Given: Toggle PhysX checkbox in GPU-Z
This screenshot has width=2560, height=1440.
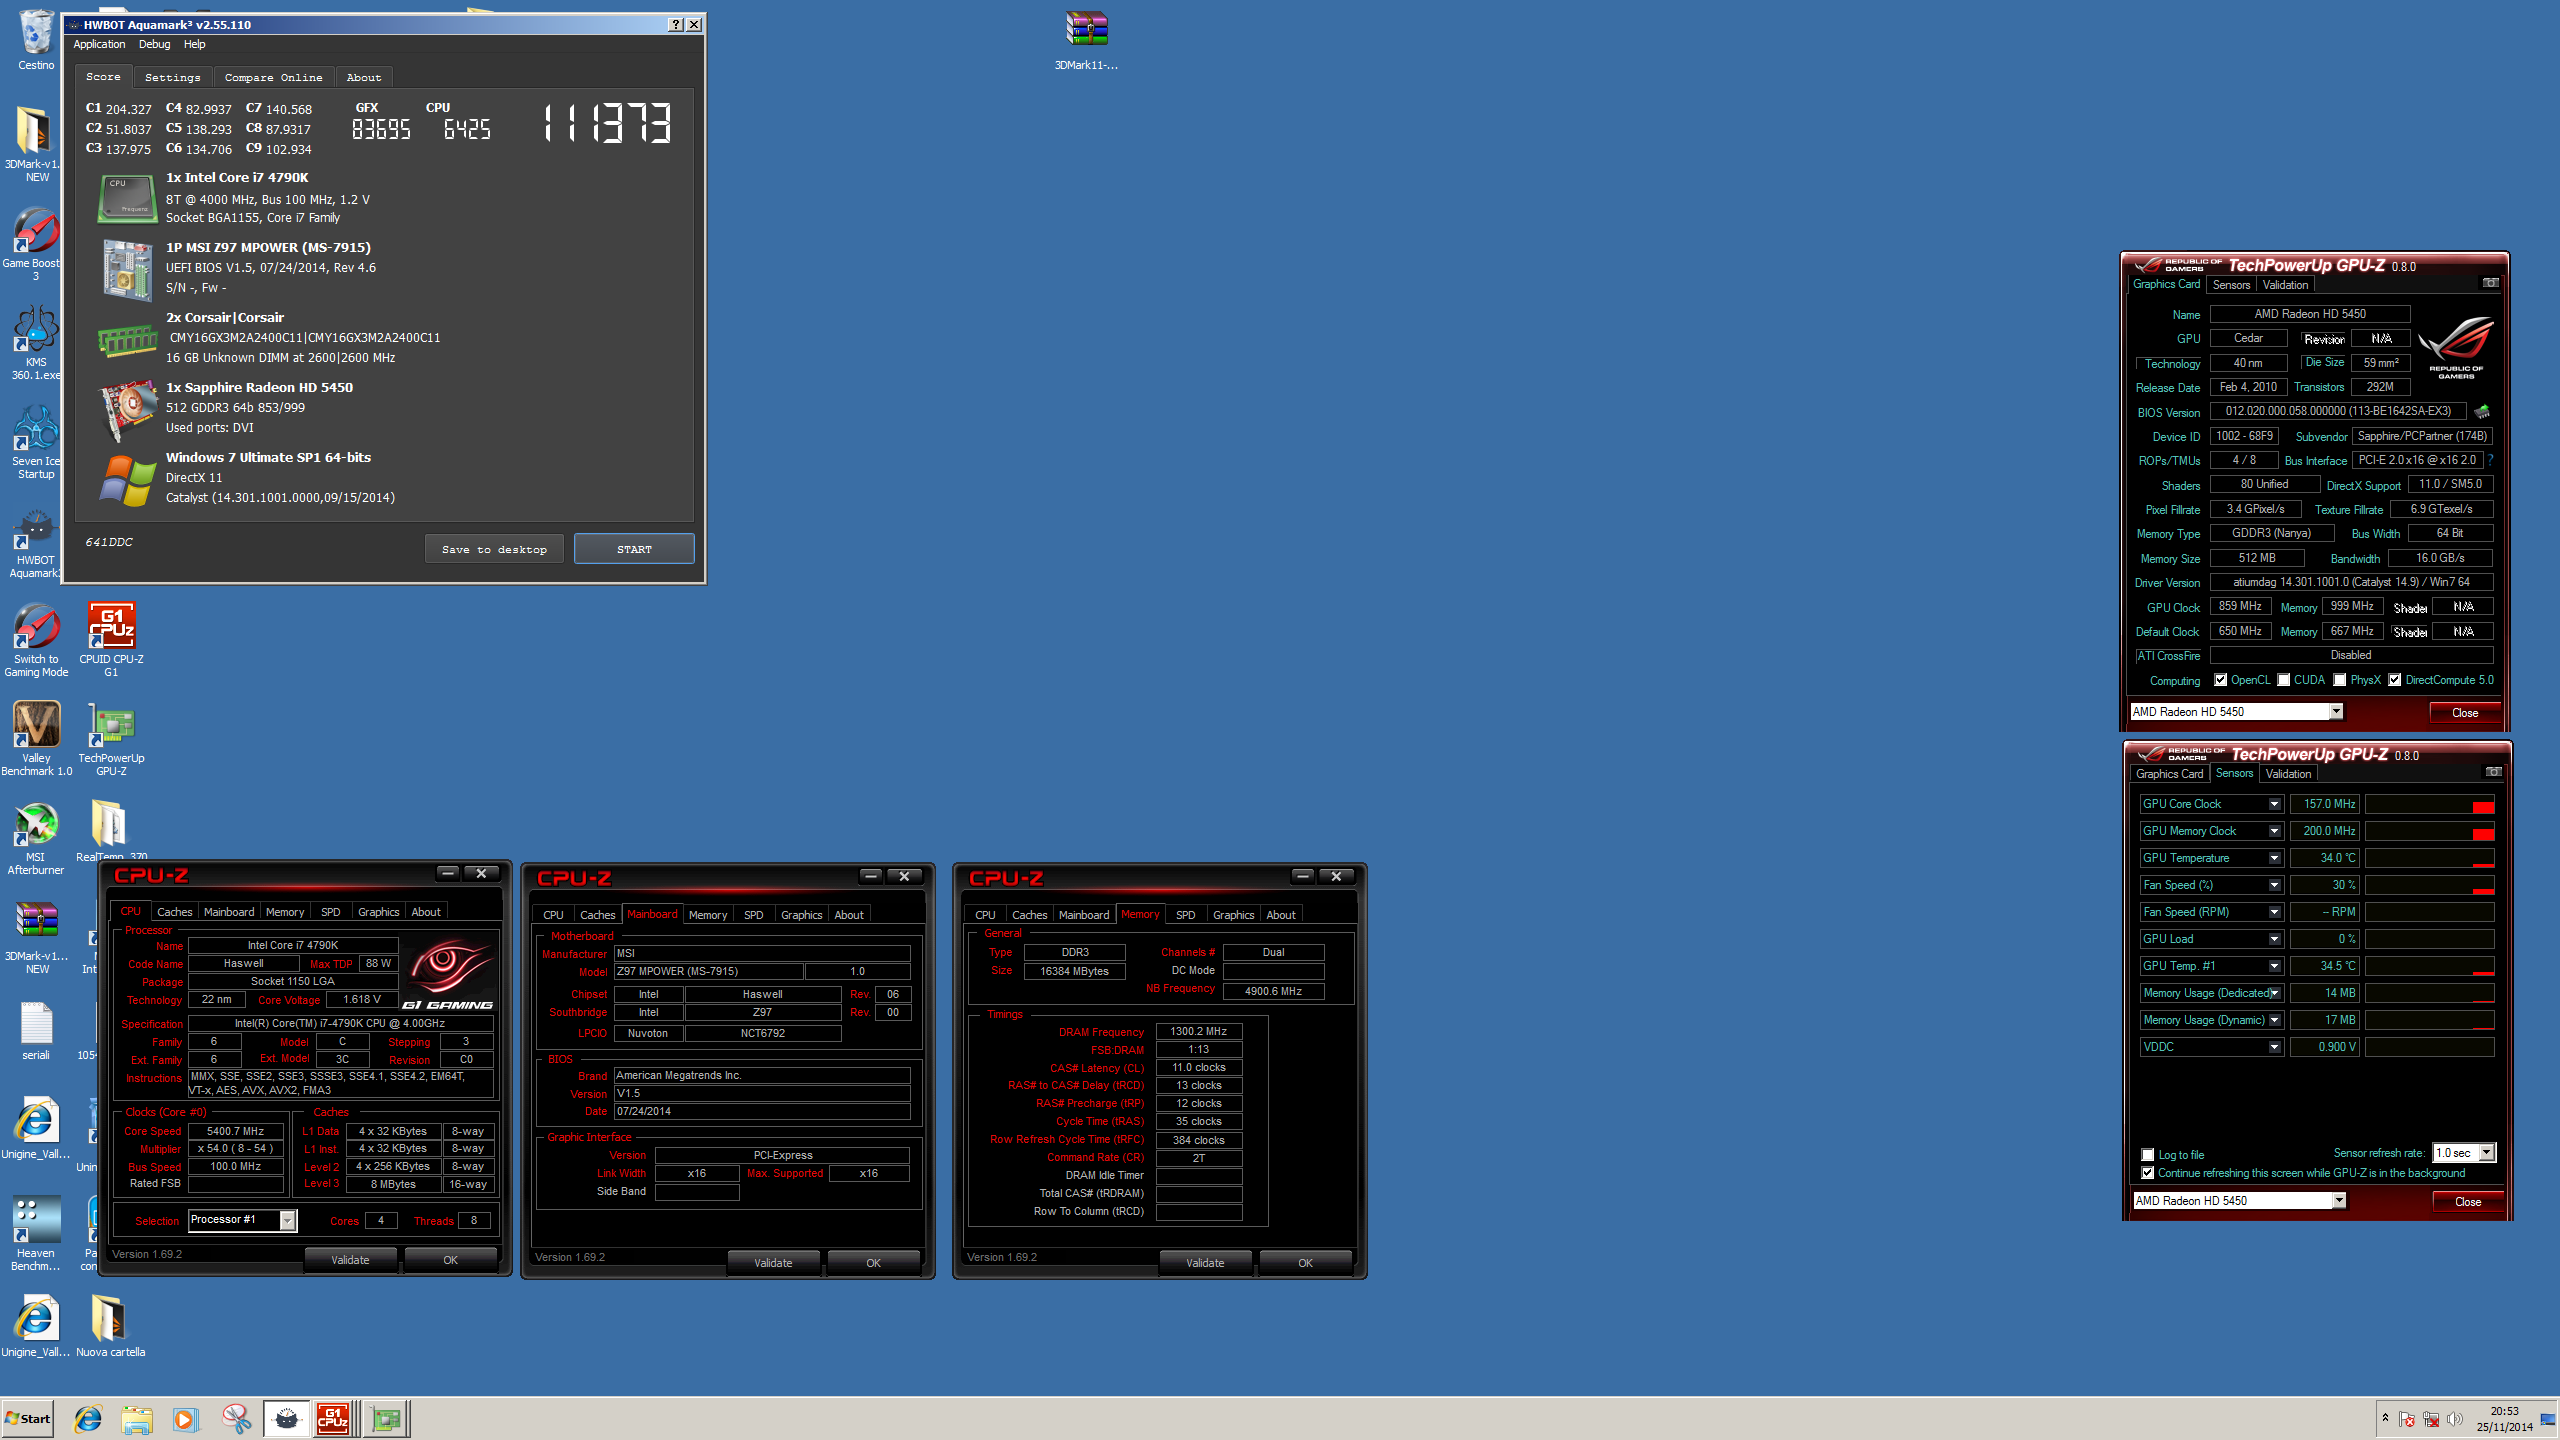Looking at the screenshot, I should (x=2340, y=680).
